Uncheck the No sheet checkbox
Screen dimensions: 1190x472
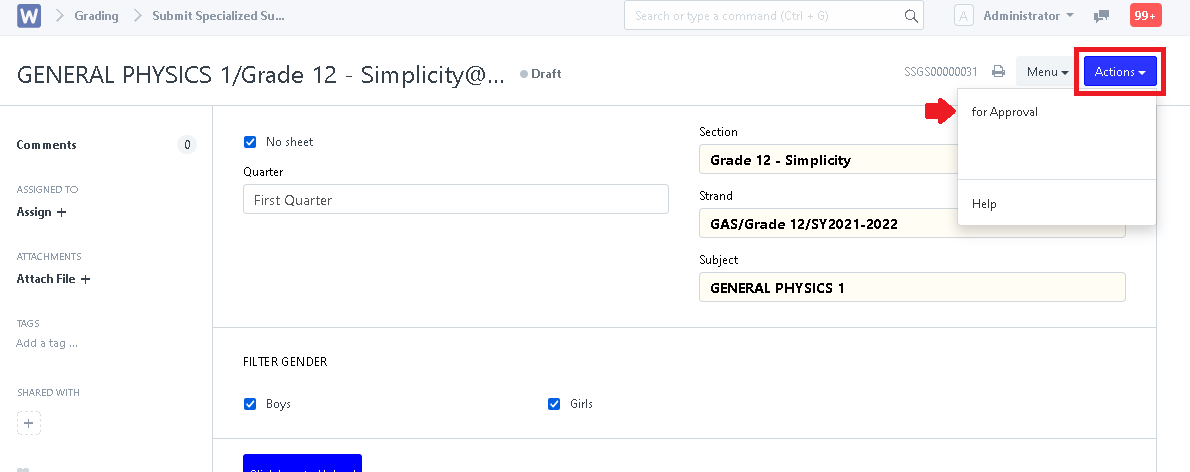click(251, 142)
